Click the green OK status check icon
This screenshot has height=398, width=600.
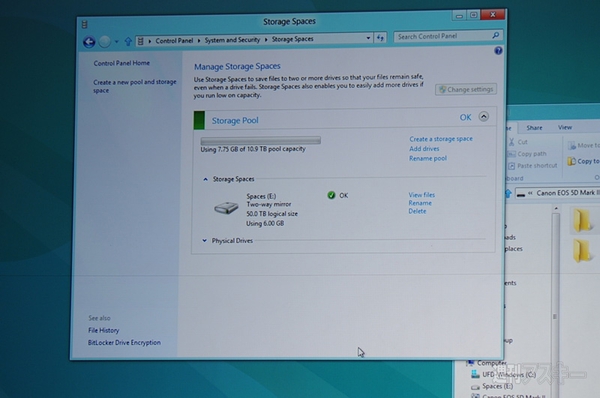coord(331,195)
